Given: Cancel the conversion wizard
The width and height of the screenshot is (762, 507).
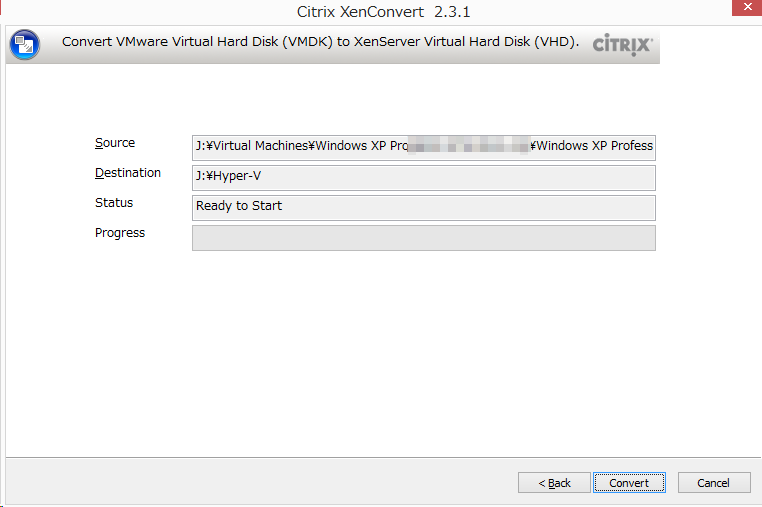Looking at the screenshot, I should click(x=713, y=483).
